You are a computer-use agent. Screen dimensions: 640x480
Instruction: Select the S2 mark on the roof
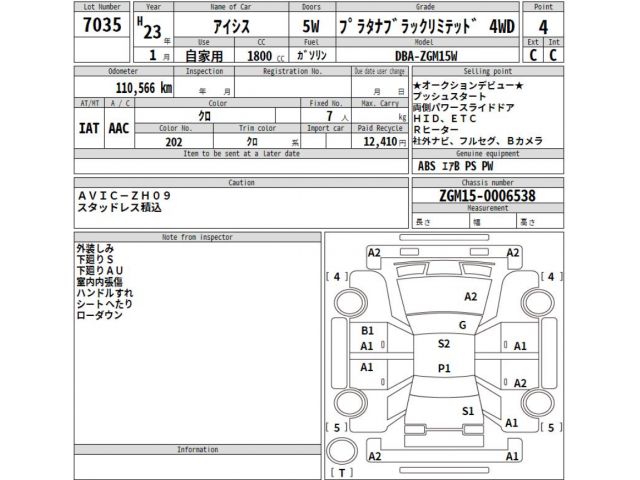tap(443, 343)
